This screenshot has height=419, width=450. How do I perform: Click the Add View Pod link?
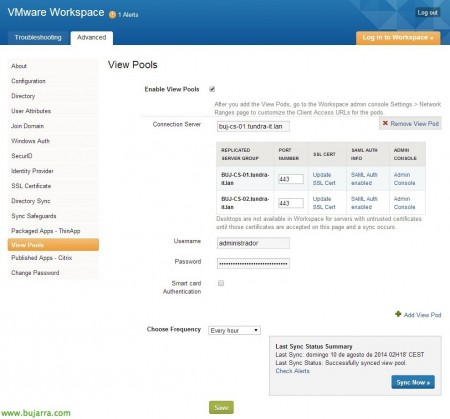[x=422, y=315]
